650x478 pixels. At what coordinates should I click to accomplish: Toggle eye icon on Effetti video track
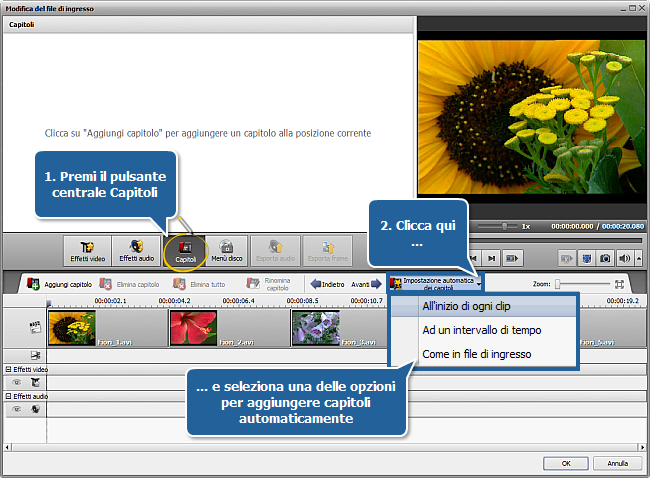pyautogui.click(x=16, y=382)
